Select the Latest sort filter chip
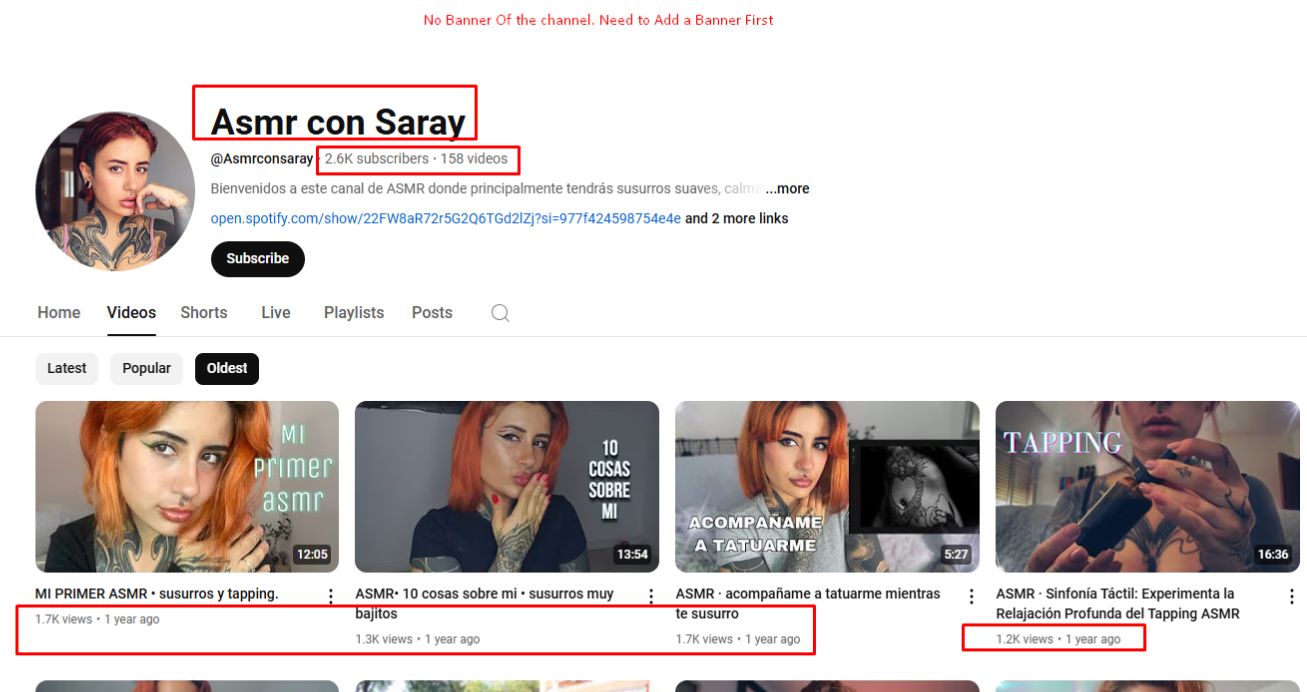 (x=67, y=368)
